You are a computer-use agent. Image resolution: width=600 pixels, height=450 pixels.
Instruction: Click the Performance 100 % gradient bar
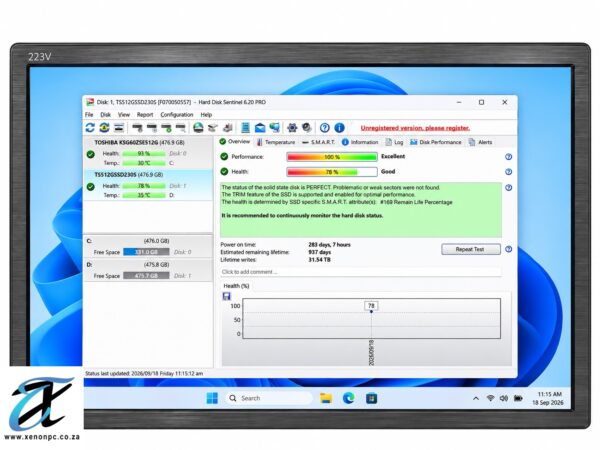pos(332,157)
